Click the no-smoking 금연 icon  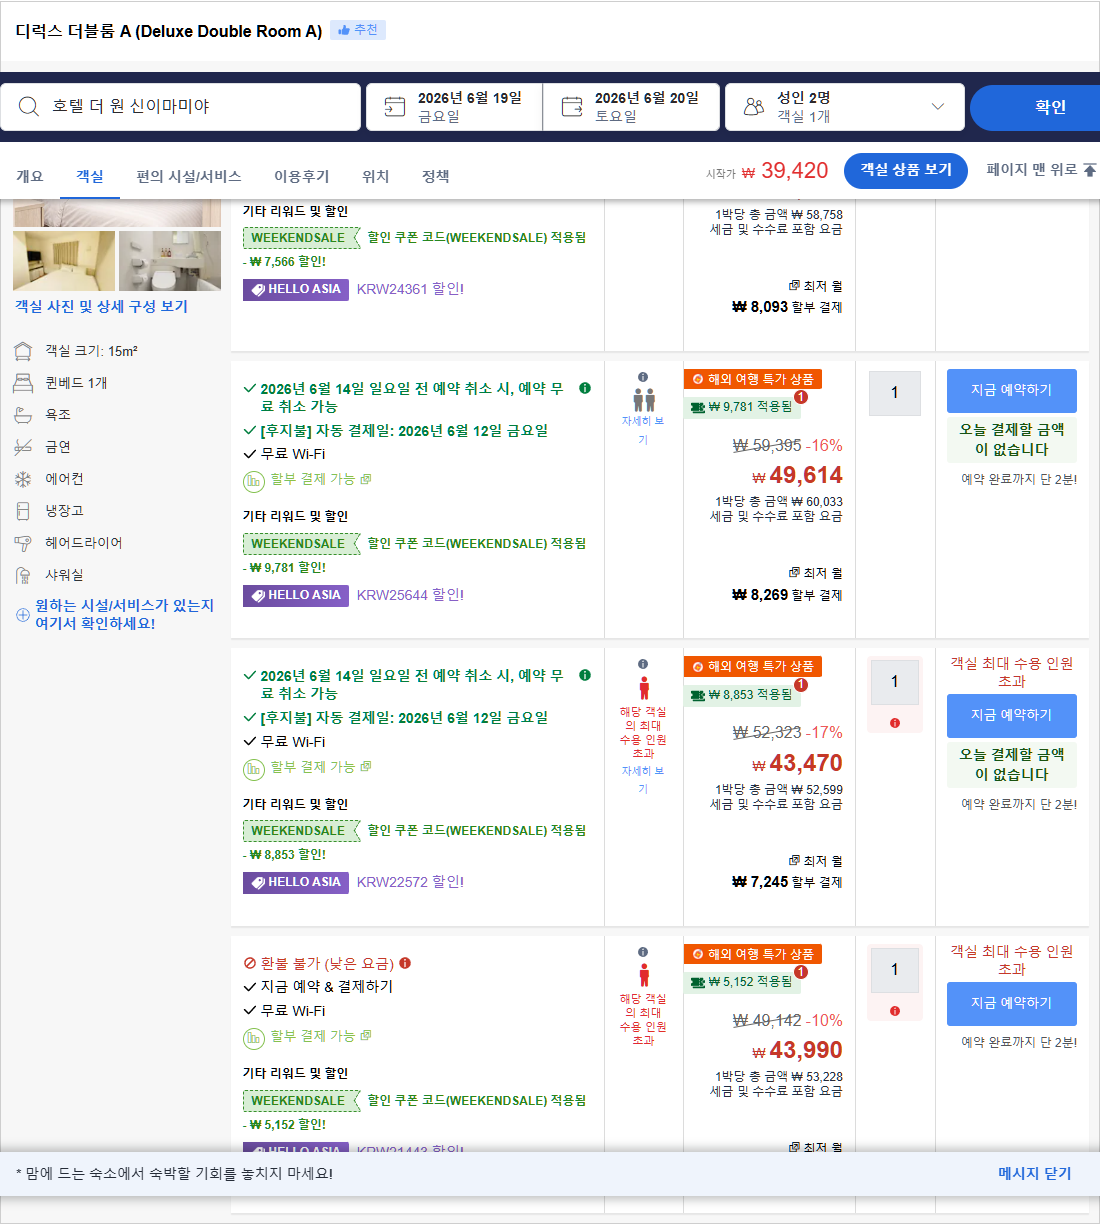click(23, 447)
